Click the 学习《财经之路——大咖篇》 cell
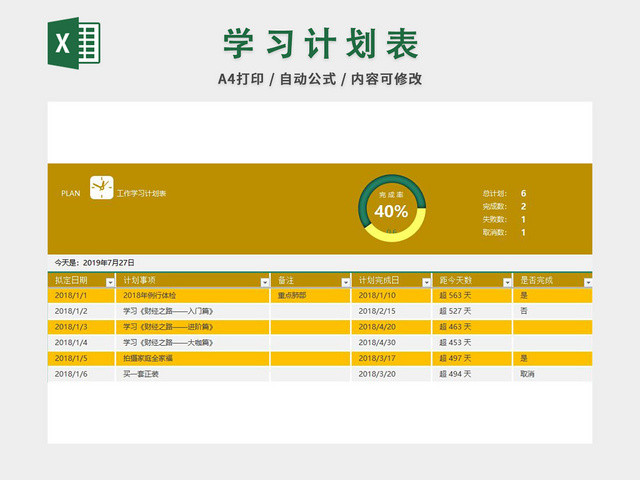The height and width of the screenshot is (480, 640). pos(193,342)
